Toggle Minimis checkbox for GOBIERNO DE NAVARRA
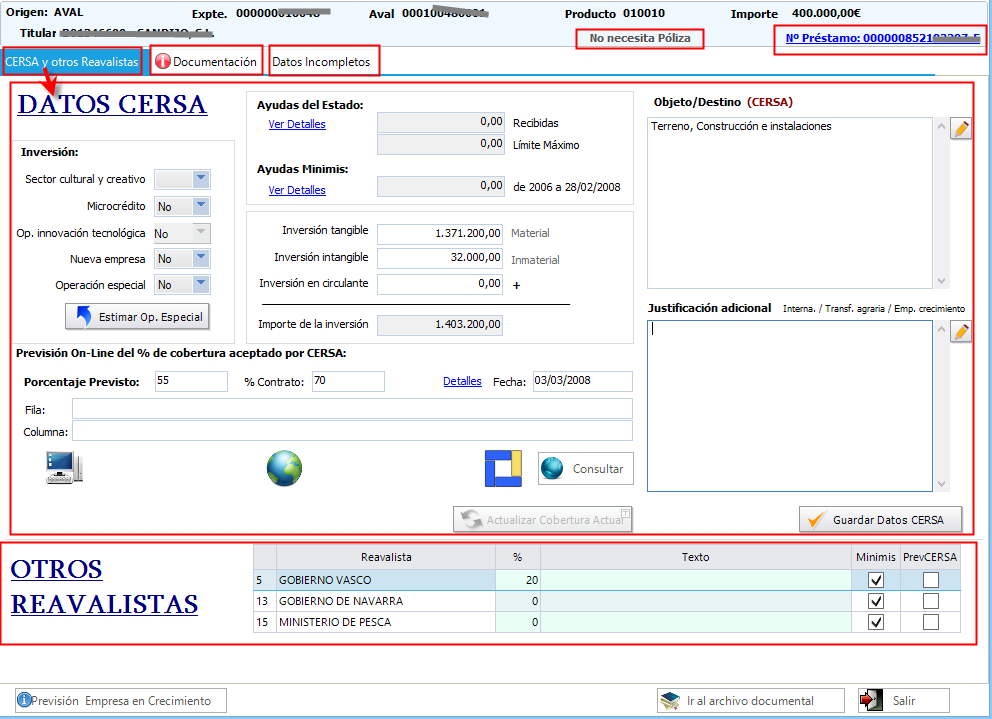Image resolution: width=992 pixels, height=719 pixels. [876, 601]
